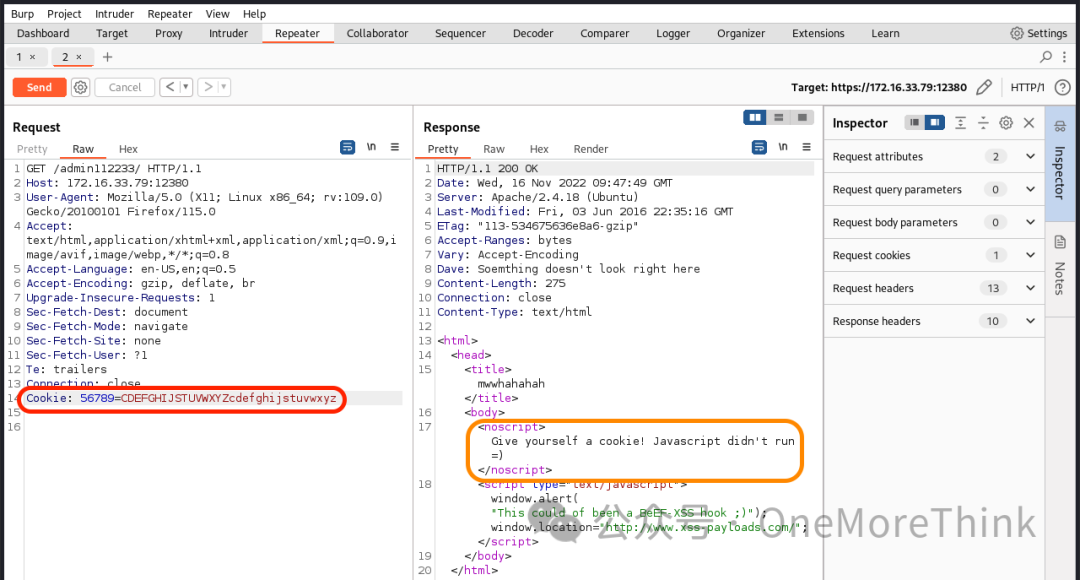Open the Help menu
The width and height of the screenshot is (1080, 580).
254,14
